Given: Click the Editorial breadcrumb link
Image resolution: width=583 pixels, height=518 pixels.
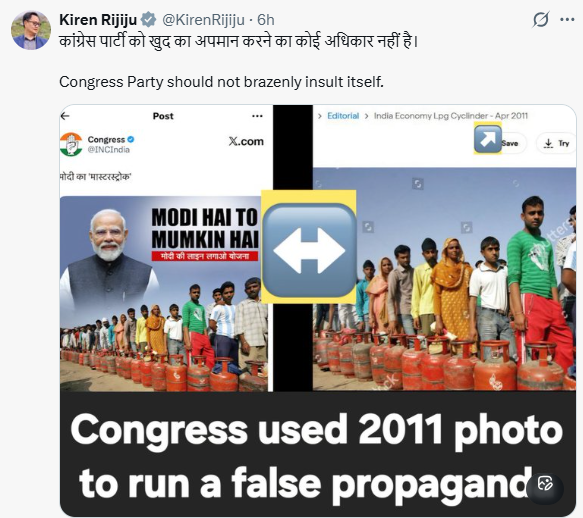Looking at the screenshot, I should click(343, 116).
